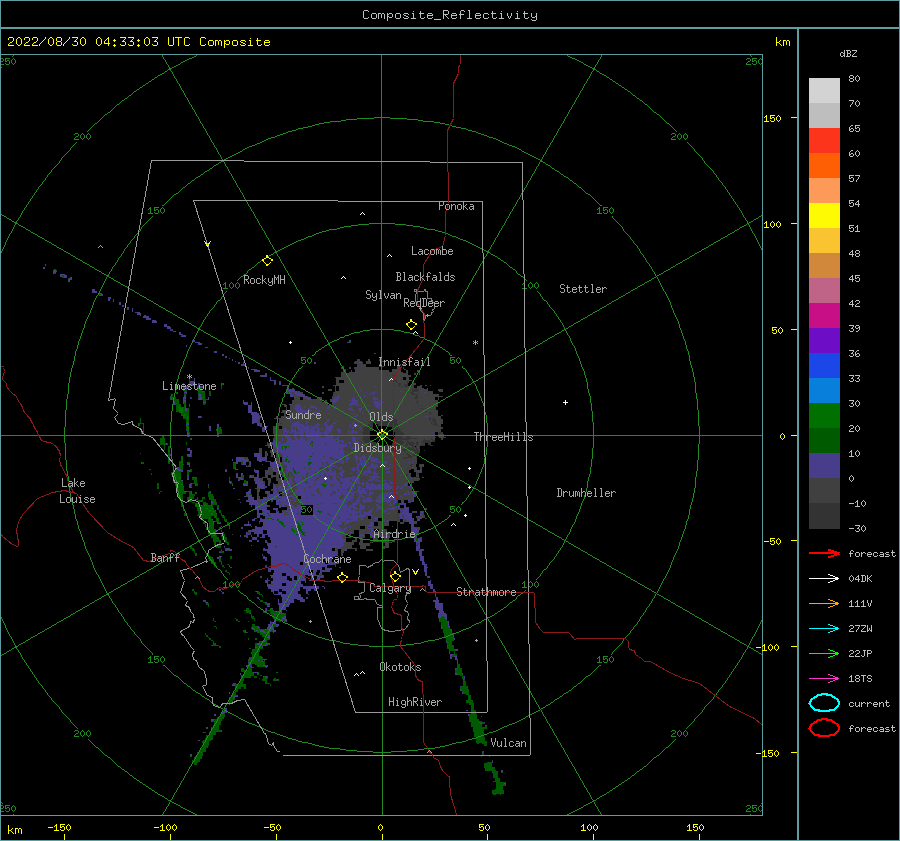This screenshot has height=841, width=900.
Task: Click the Calgary city label
Action: click(390, 588)
